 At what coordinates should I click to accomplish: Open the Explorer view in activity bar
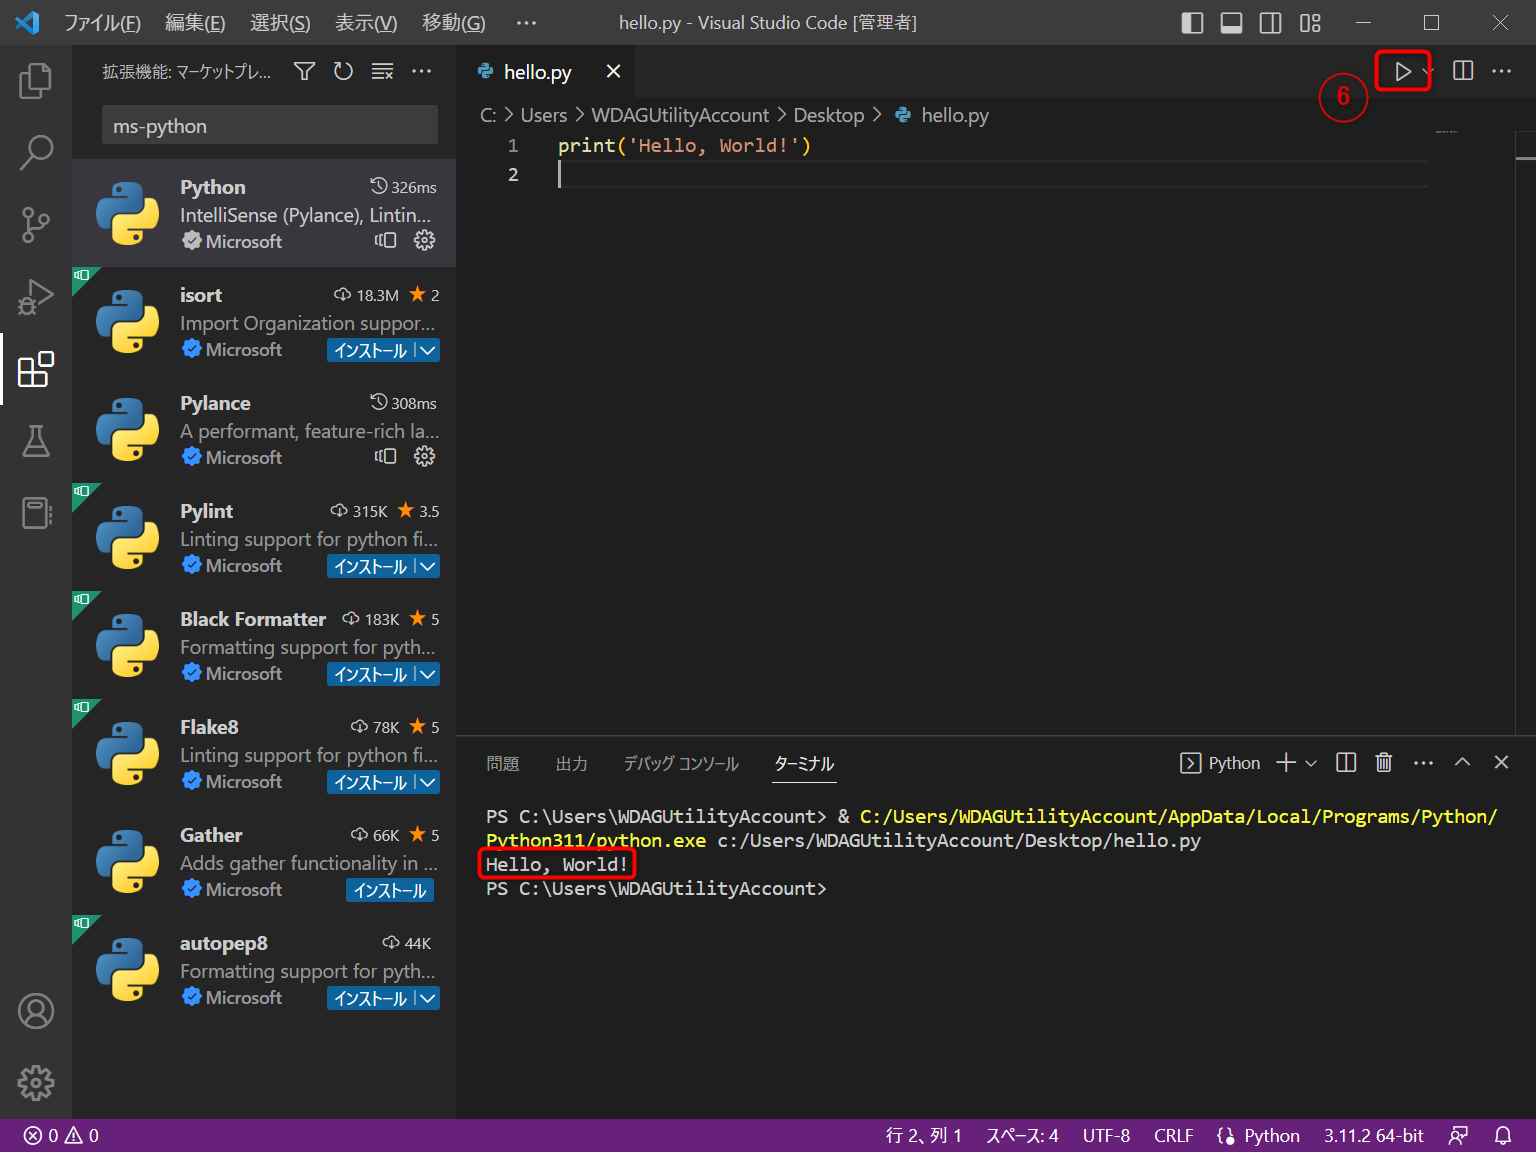(36, 81)
